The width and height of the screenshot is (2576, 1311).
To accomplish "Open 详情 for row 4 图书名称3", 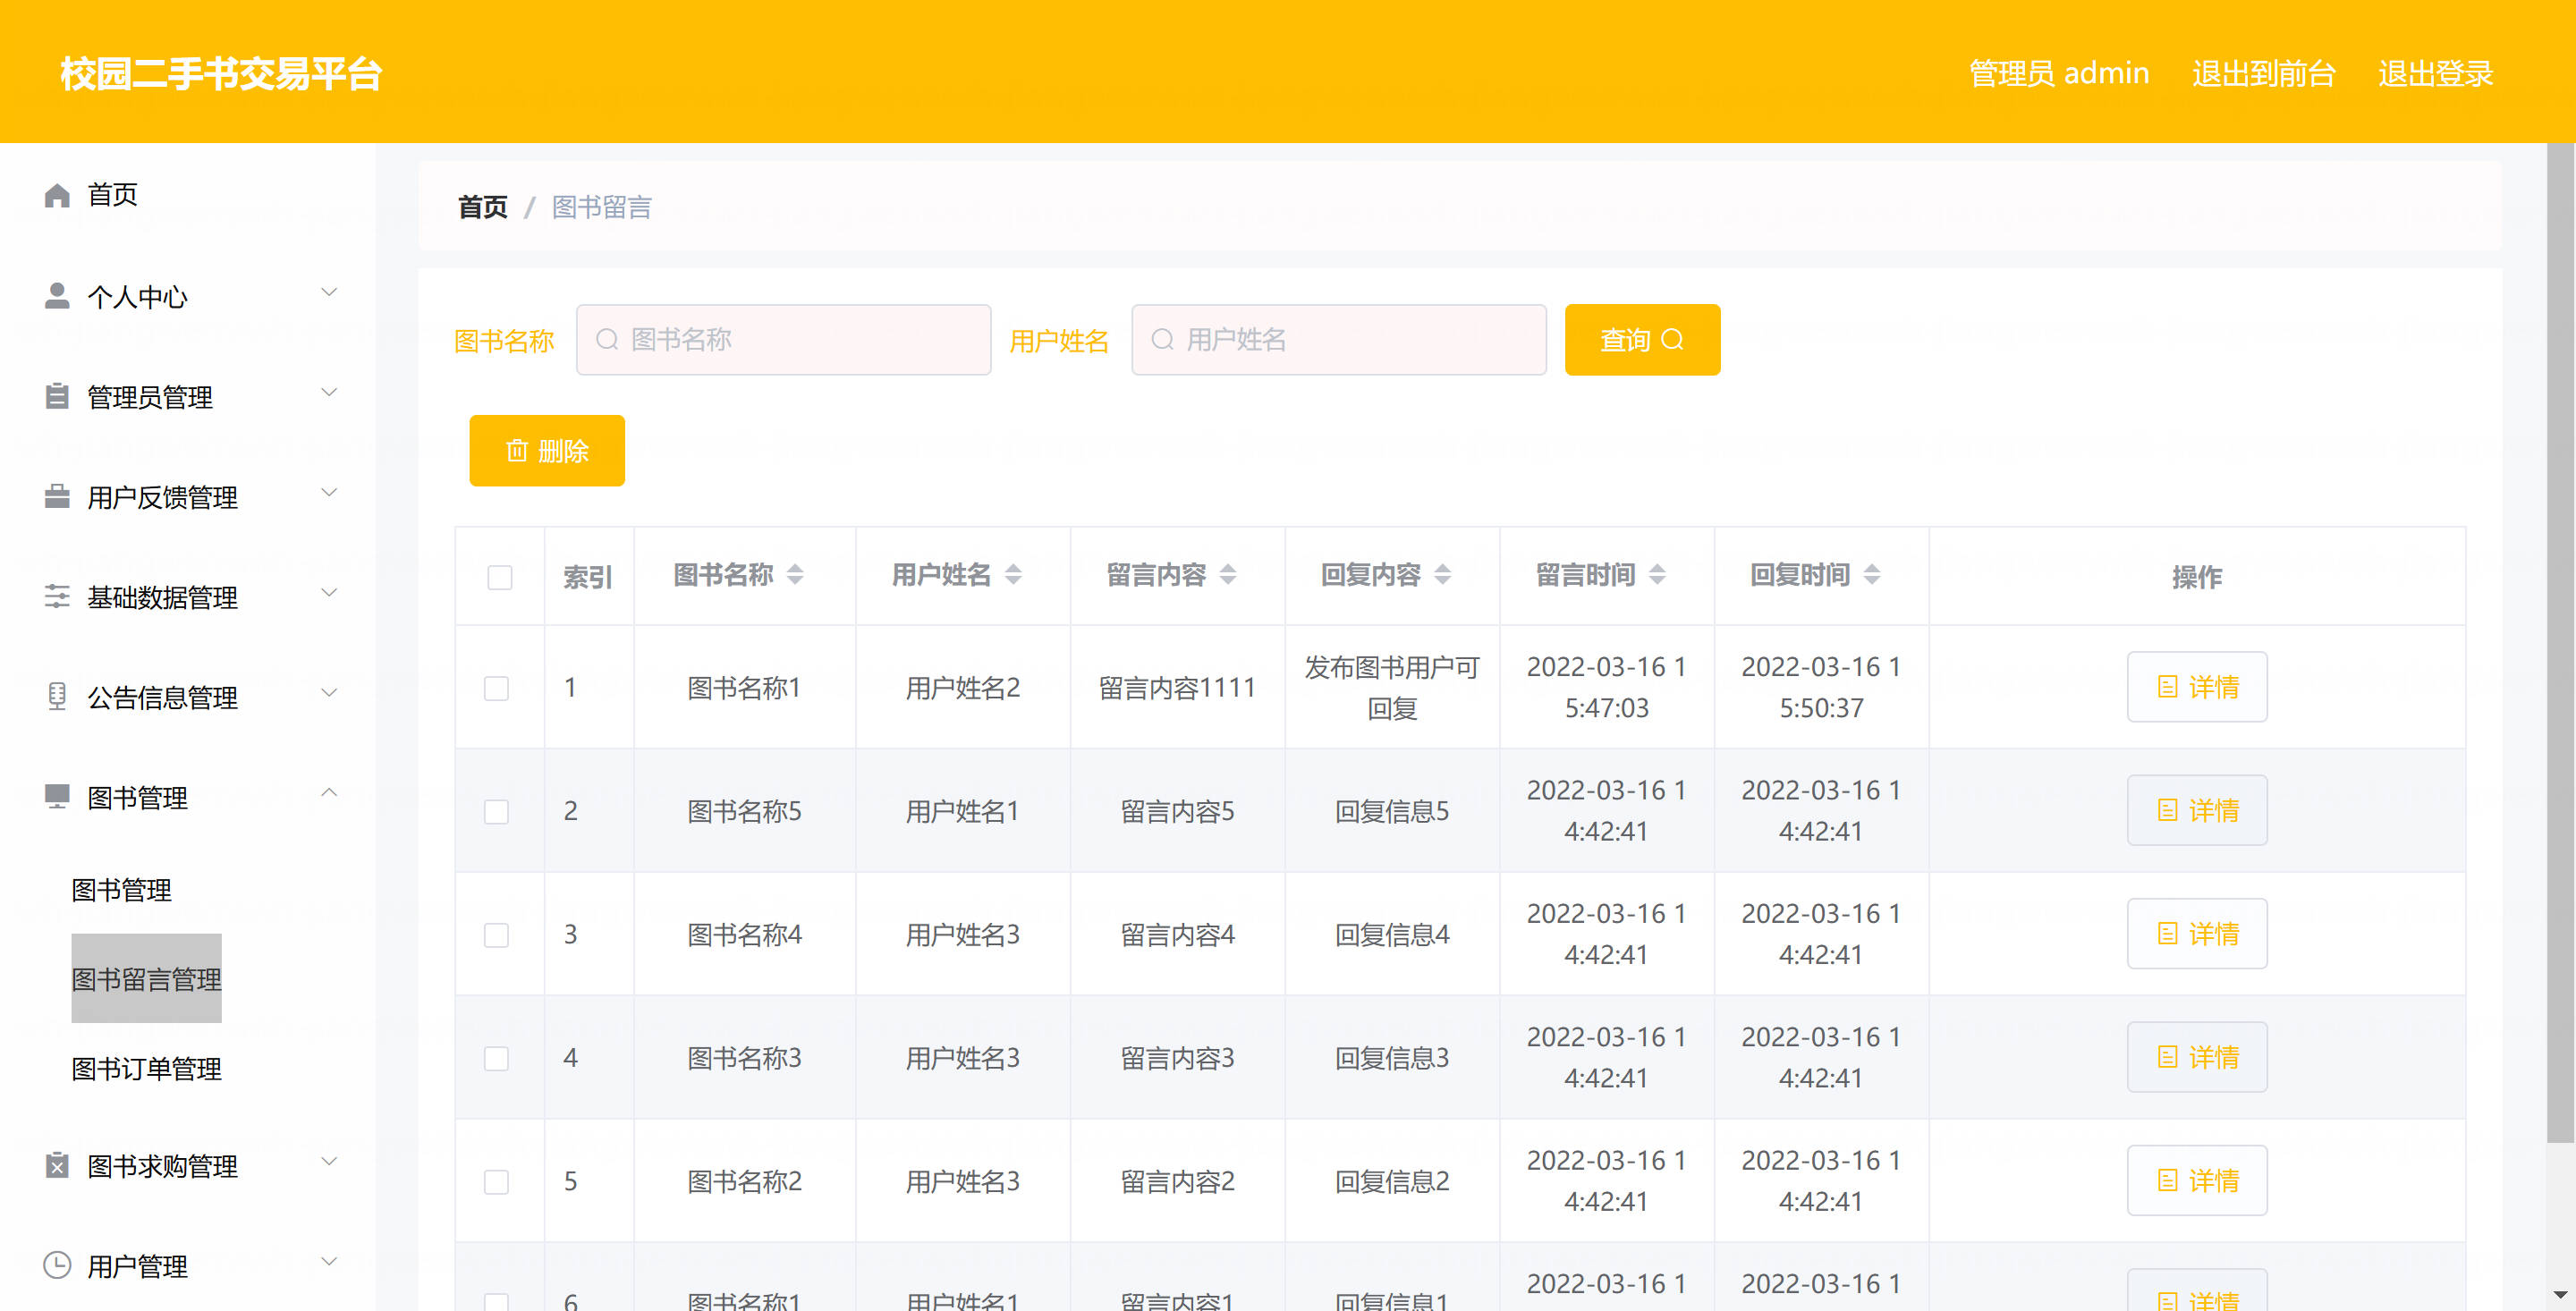I will click(x=2197, y=1057).
